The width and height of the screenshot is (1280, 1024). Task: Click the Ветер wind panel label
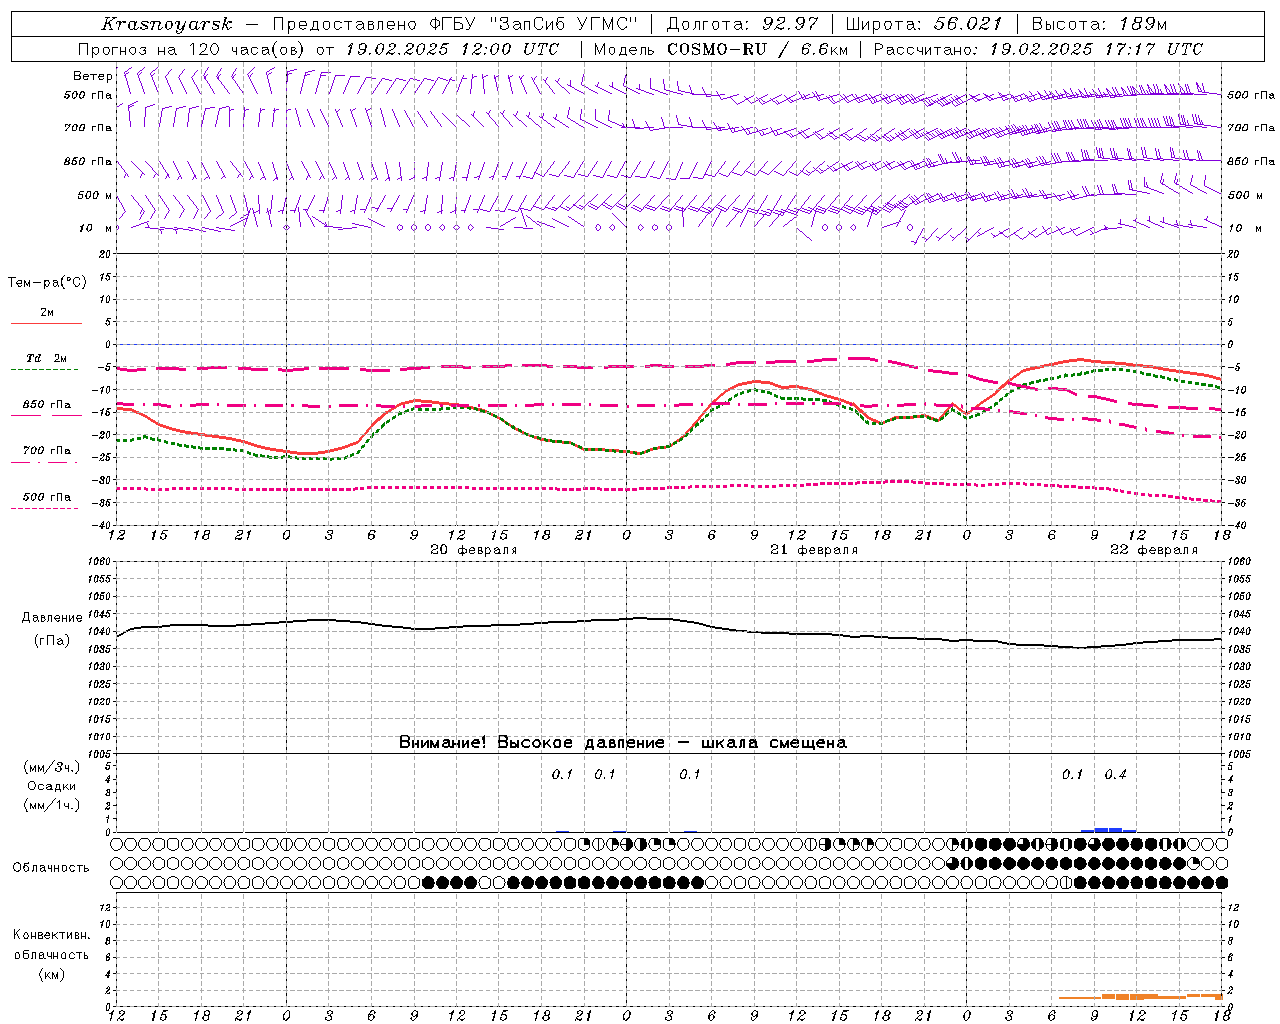click(92, 76)
